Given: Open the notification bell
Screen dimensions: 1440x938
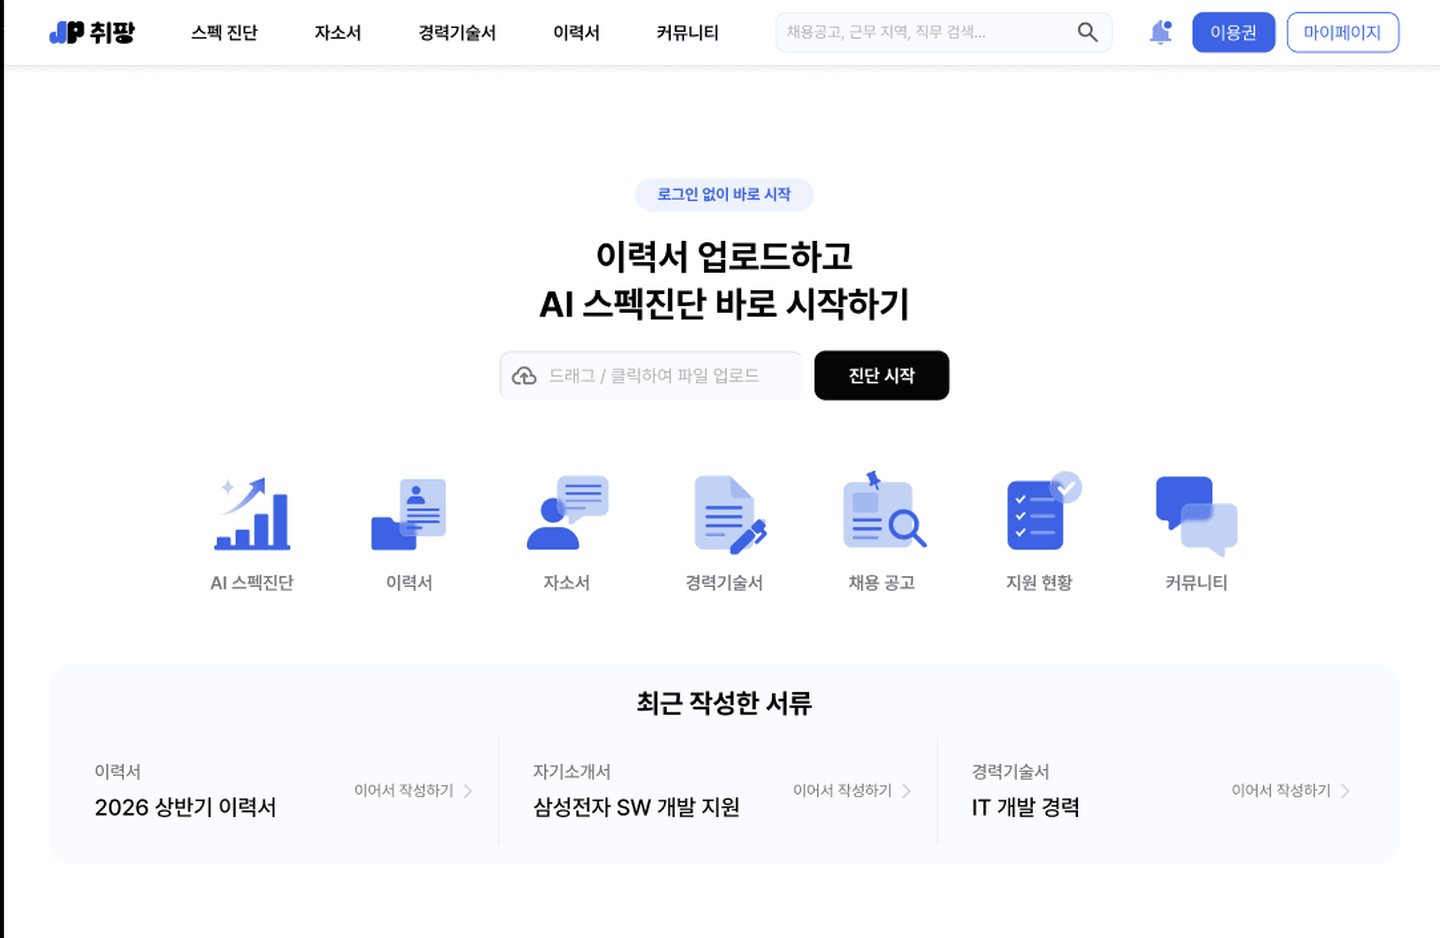Looking at the screenshot, I should pyautogui.click(x=1160, y=32).
